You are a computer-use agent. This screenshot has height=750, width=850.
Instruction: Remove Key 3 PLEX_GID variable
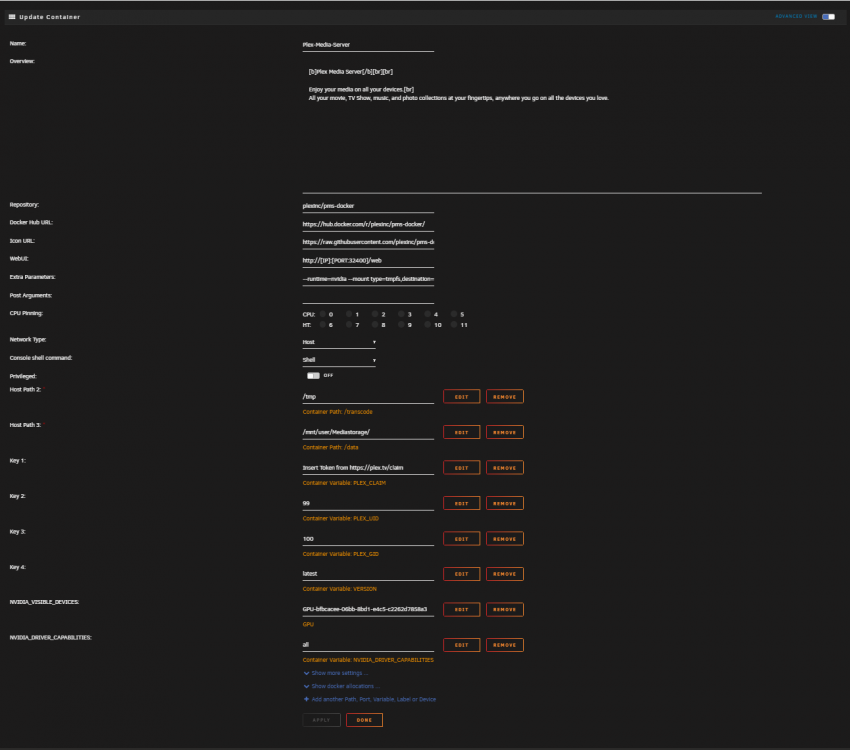point(505,539)
